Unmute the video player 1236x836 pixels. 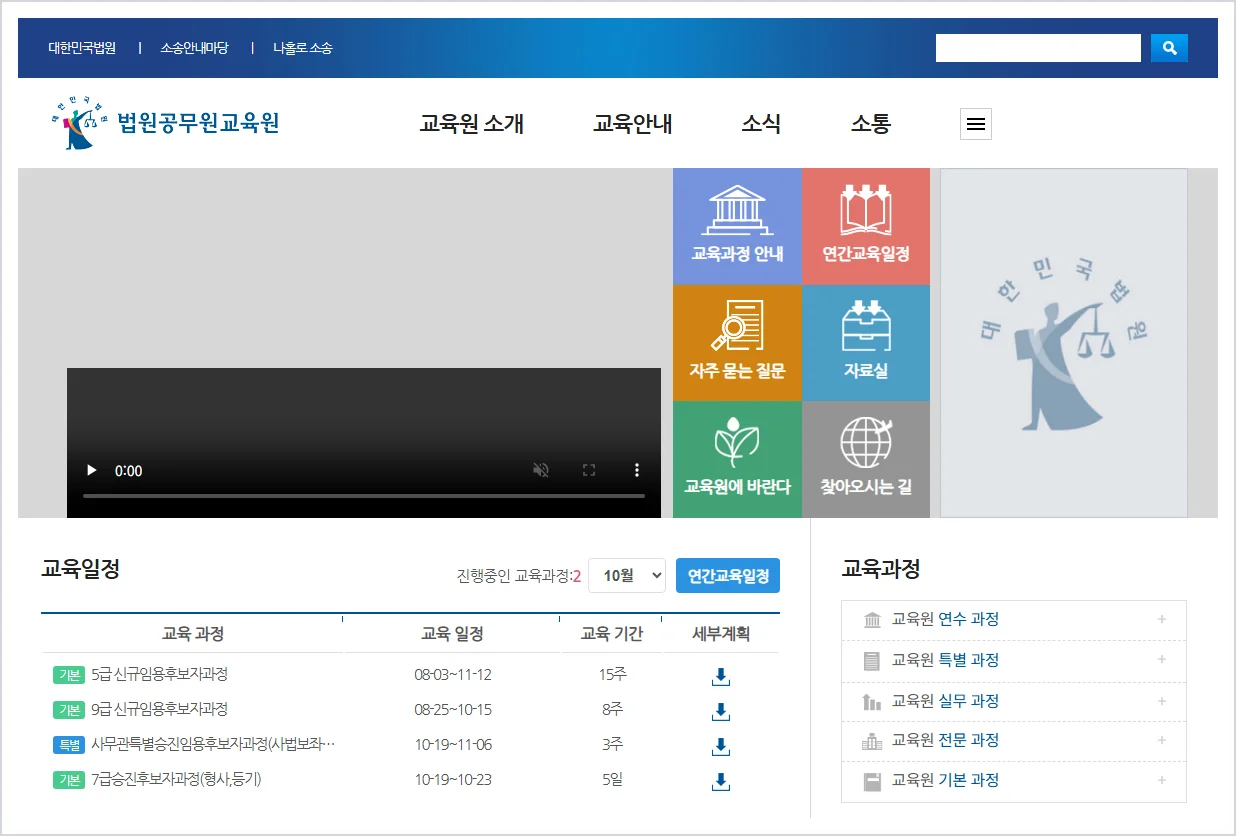coord(541,470)
